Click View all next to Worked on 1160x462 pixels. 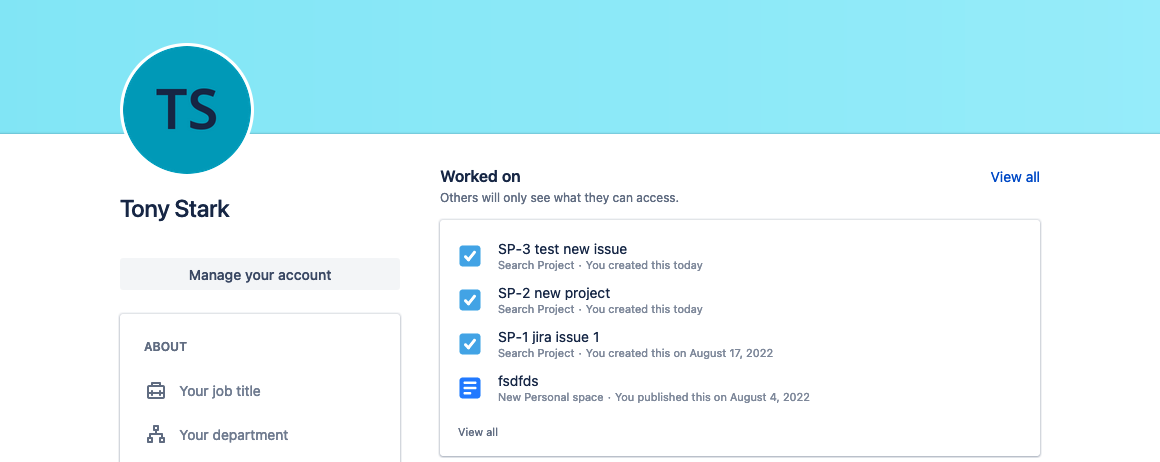coord(1015,177)
